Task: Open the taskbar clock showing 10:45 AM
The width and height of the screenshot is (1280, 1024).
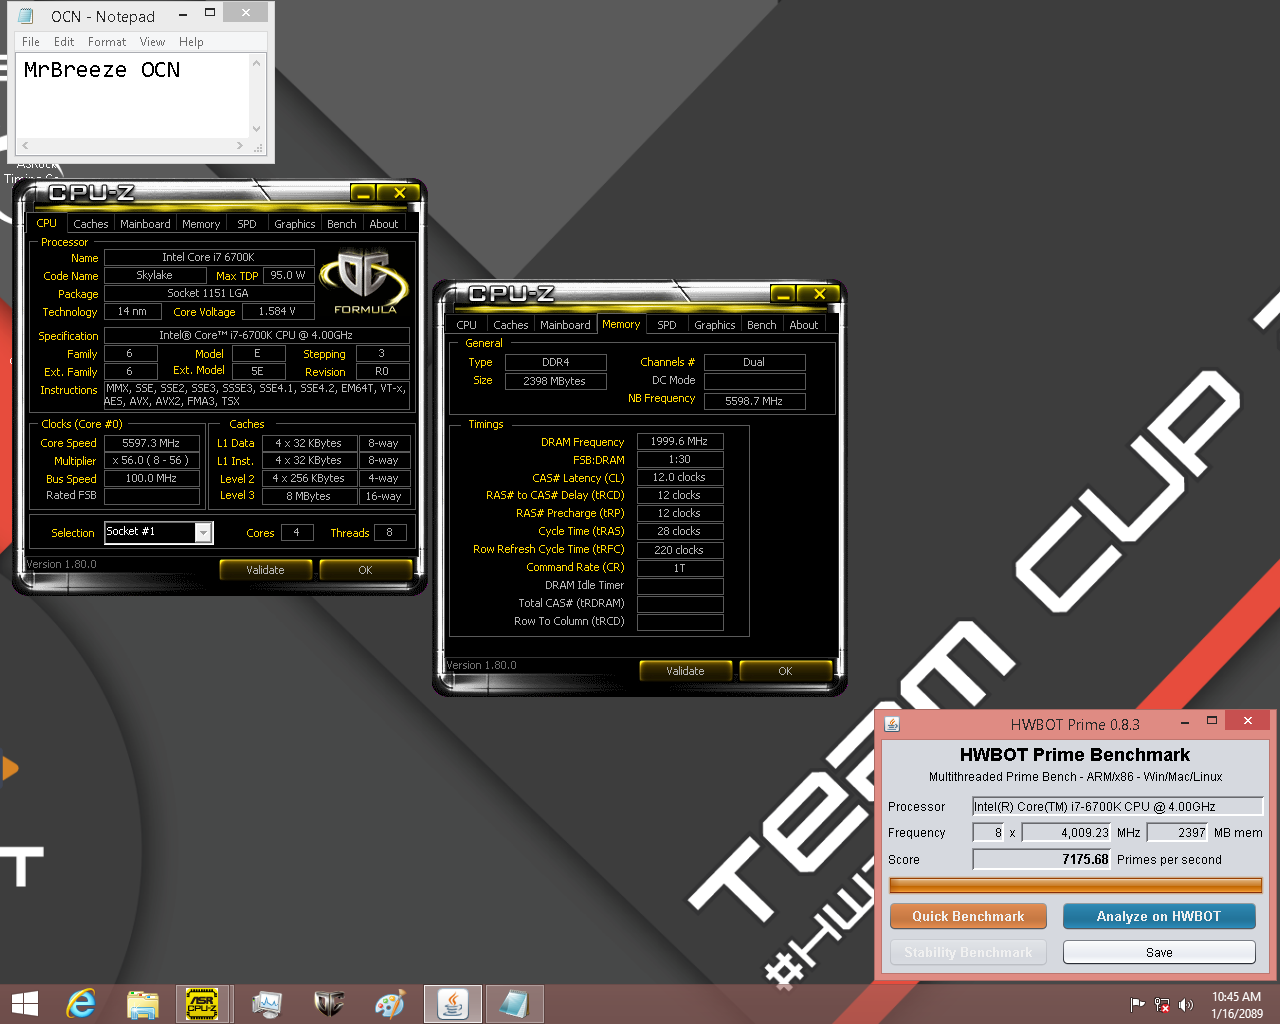Action: coord(1237,1005)
